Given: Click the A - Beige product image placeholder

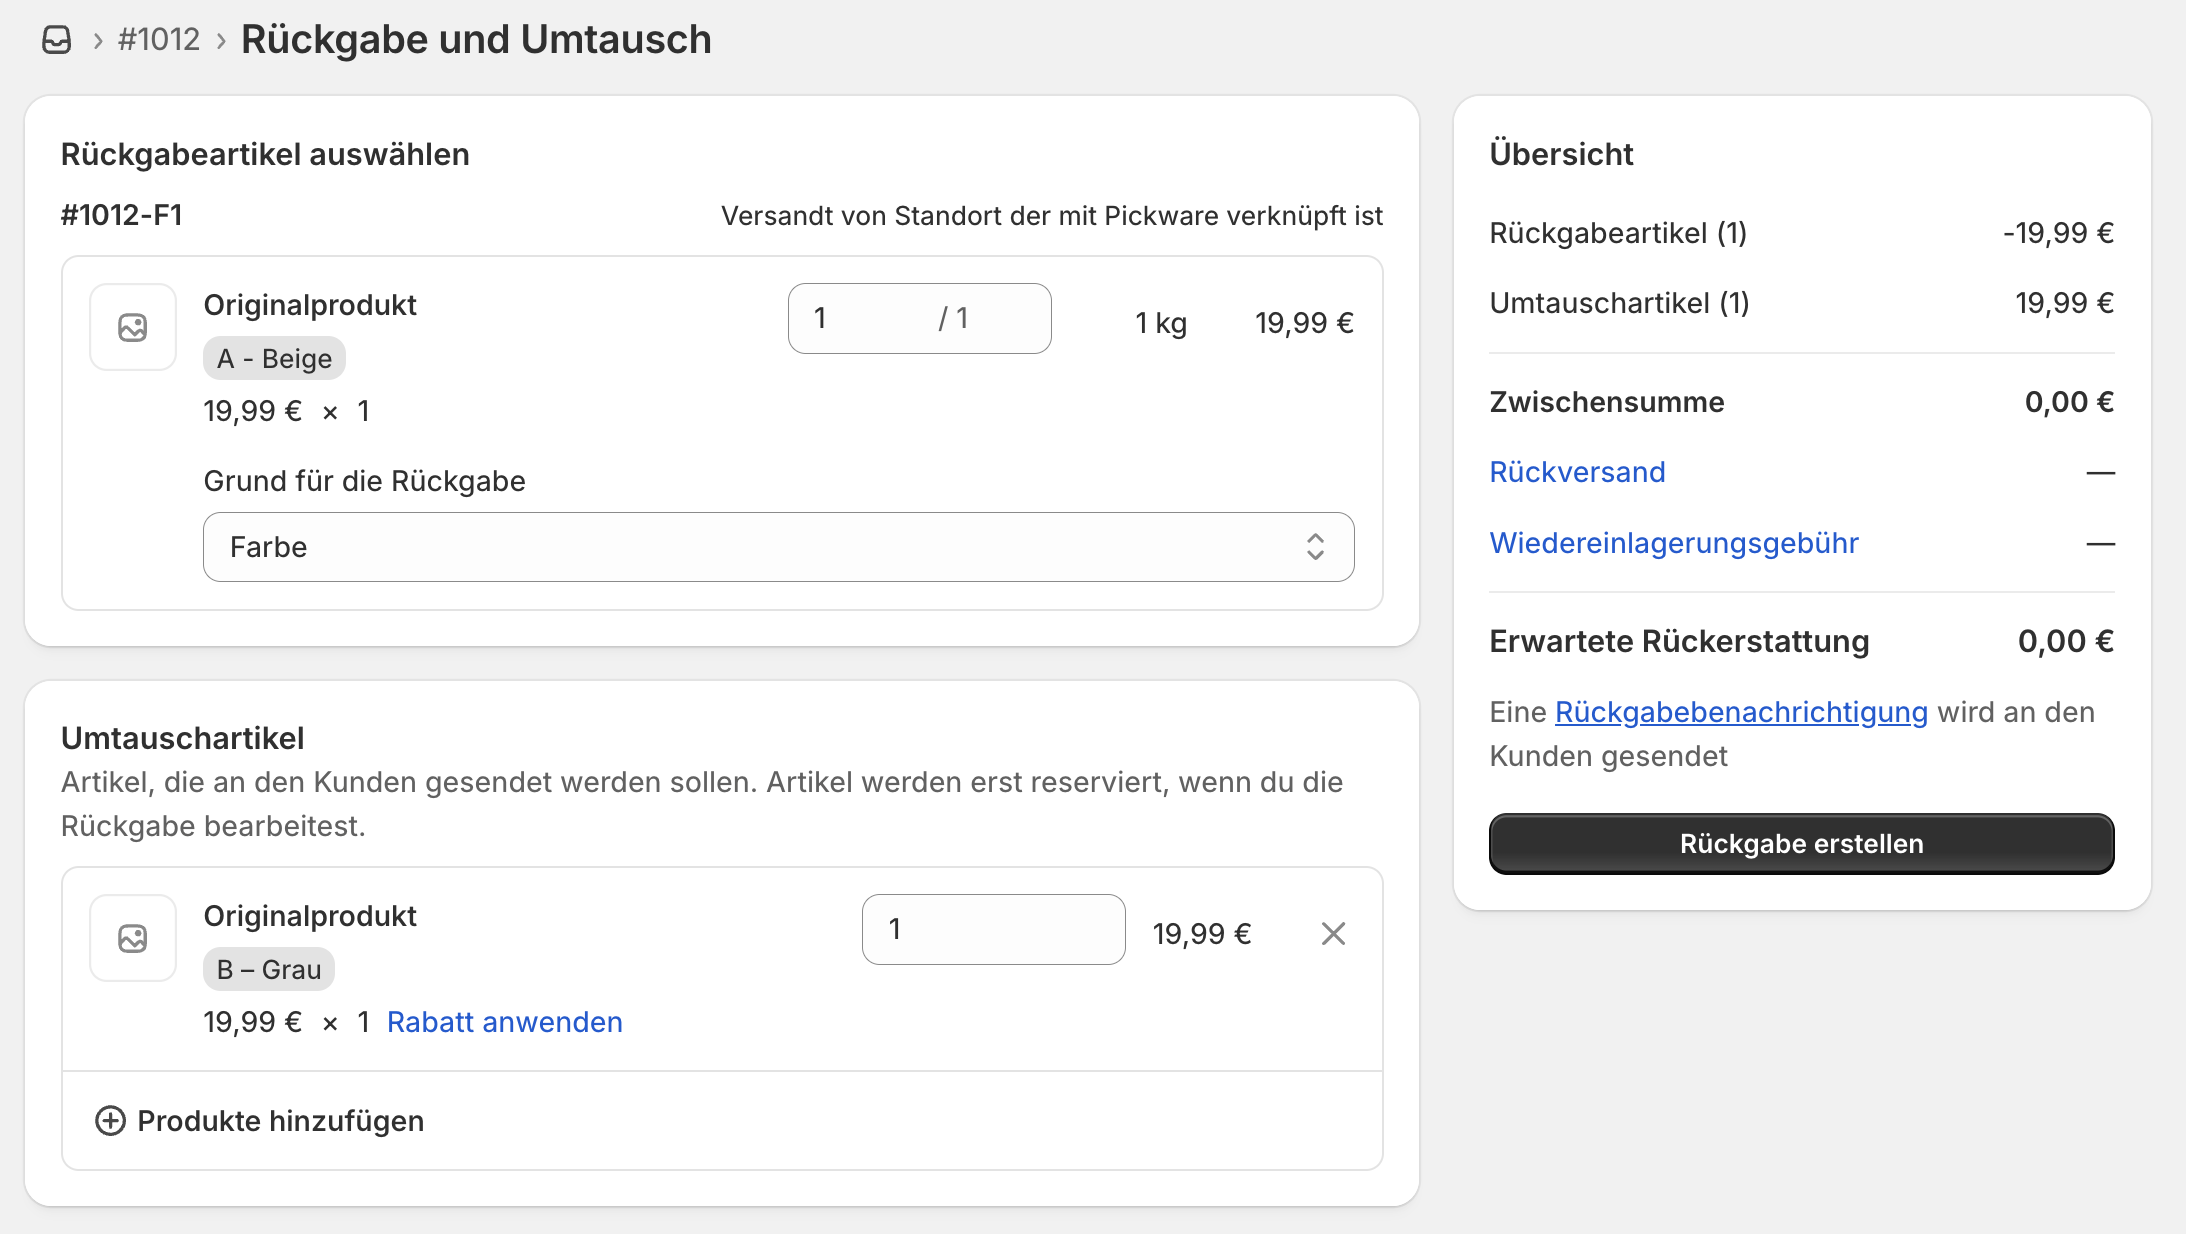Looking at the screenshot, I should click(133, 327).
